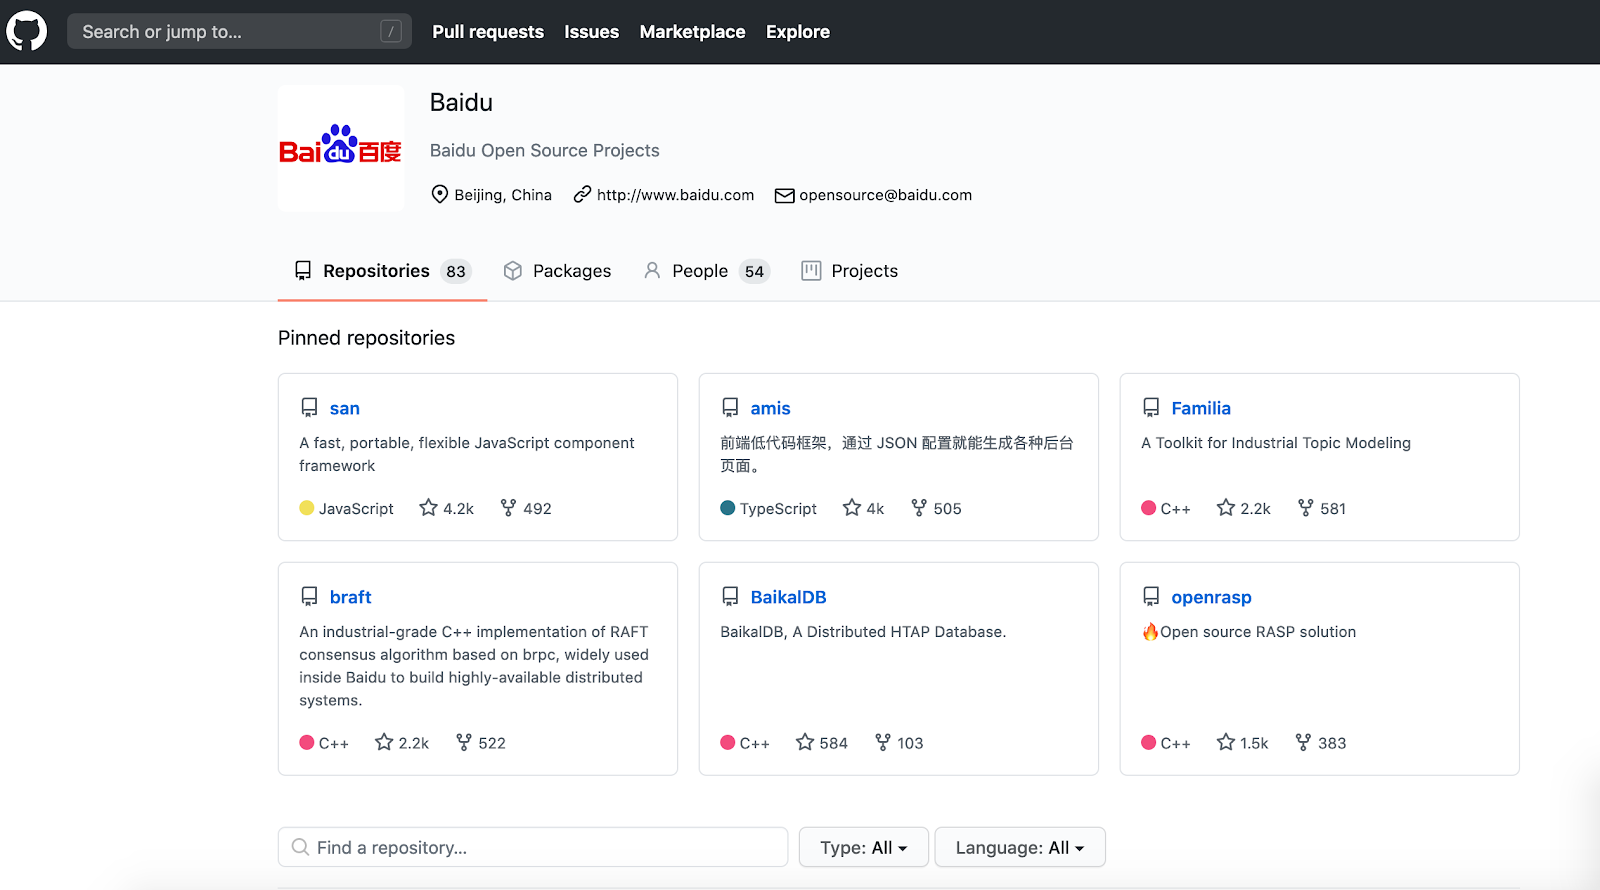1600x890 pixels.
Task: Click the star icon on the openrasp card
Action: pyautogui.click(x=1226, y=742)
